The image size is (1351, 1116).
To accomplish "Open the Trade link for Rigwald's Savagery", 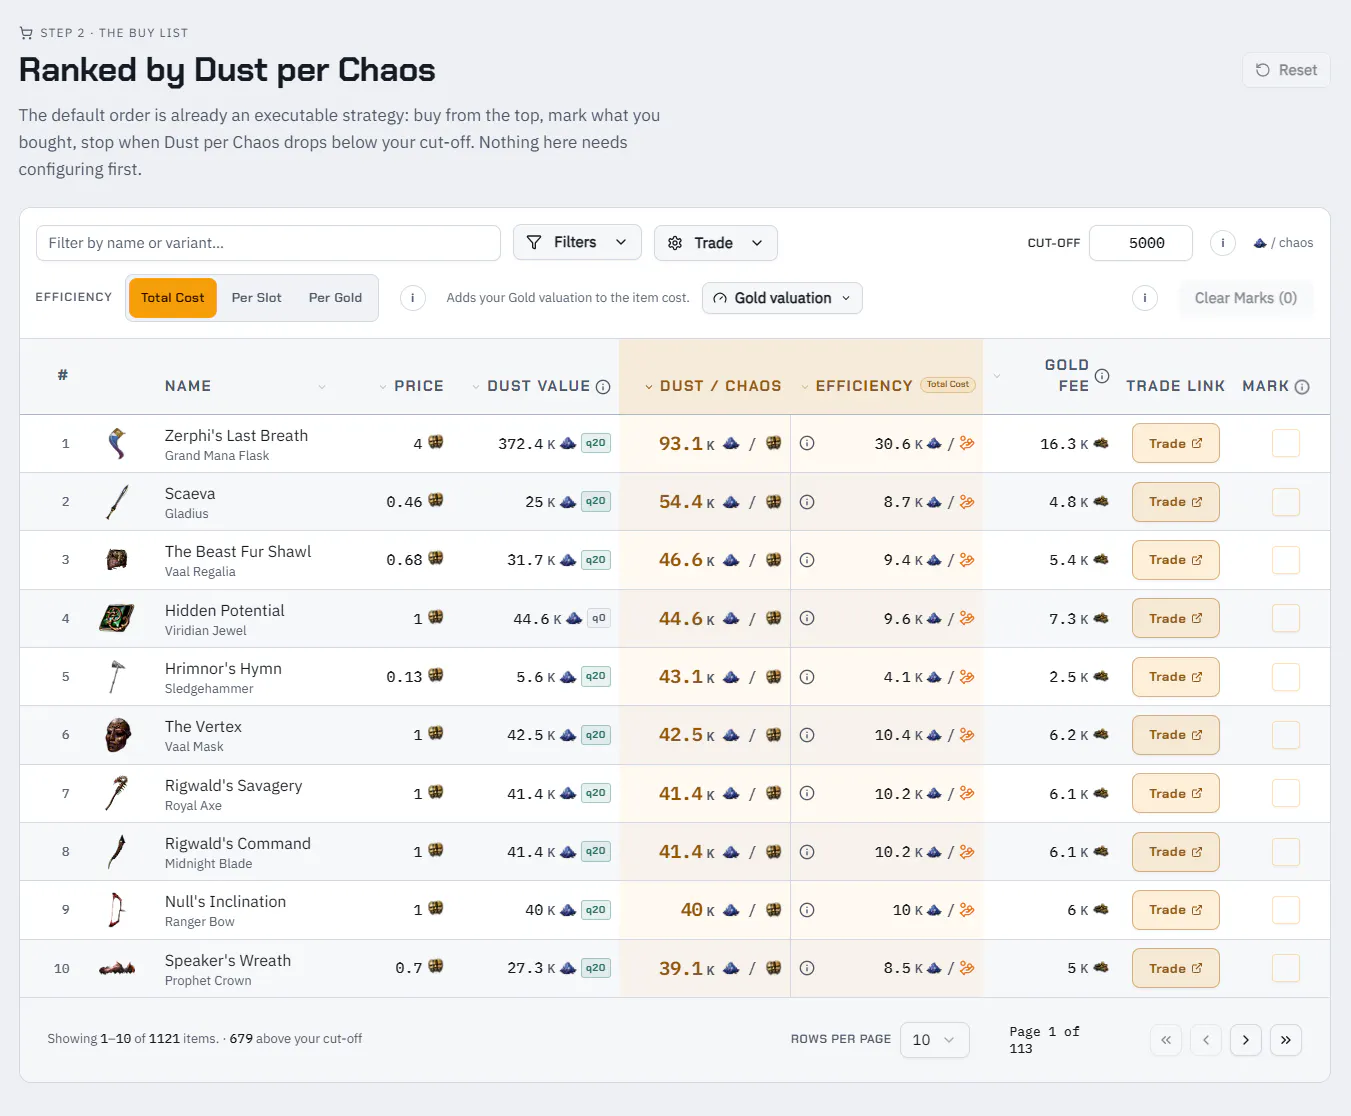I will [x=1176, y=793].
